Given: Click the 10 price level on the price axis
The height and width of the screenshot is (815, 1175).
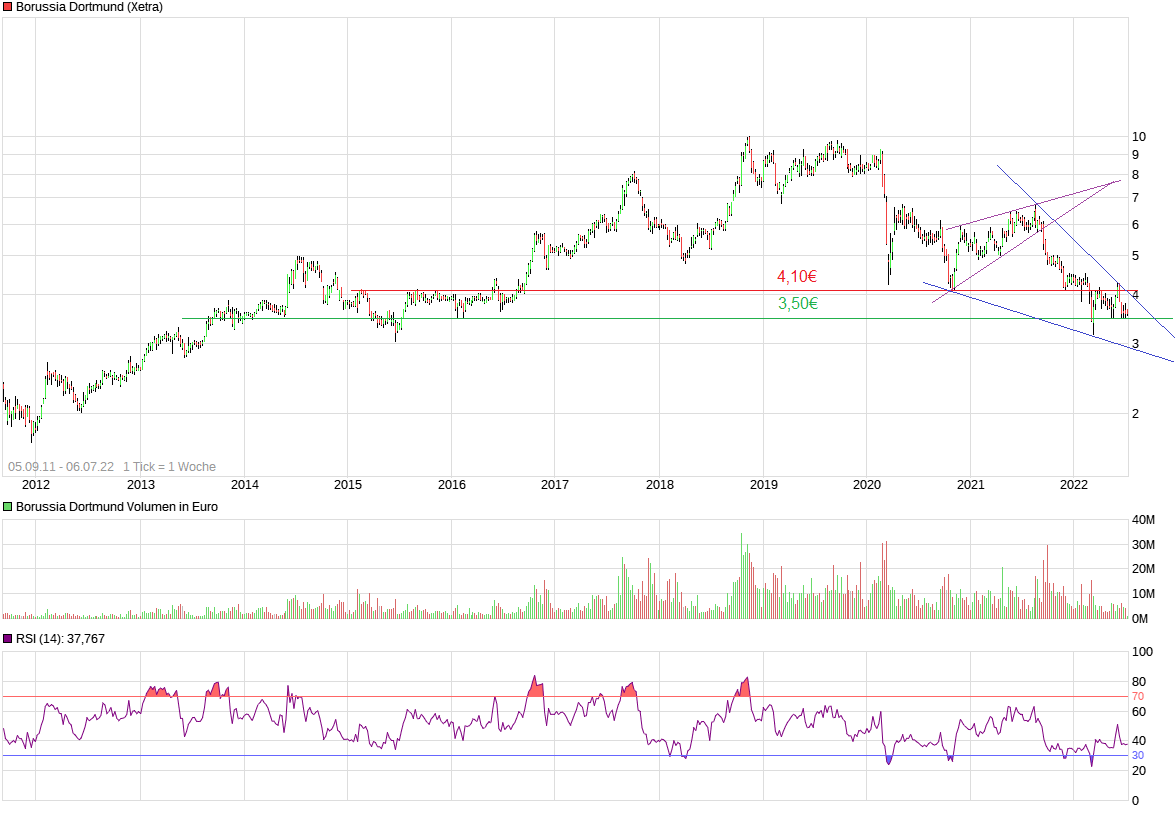Looking at the screenshot, I should click(x=1138, y=137).
